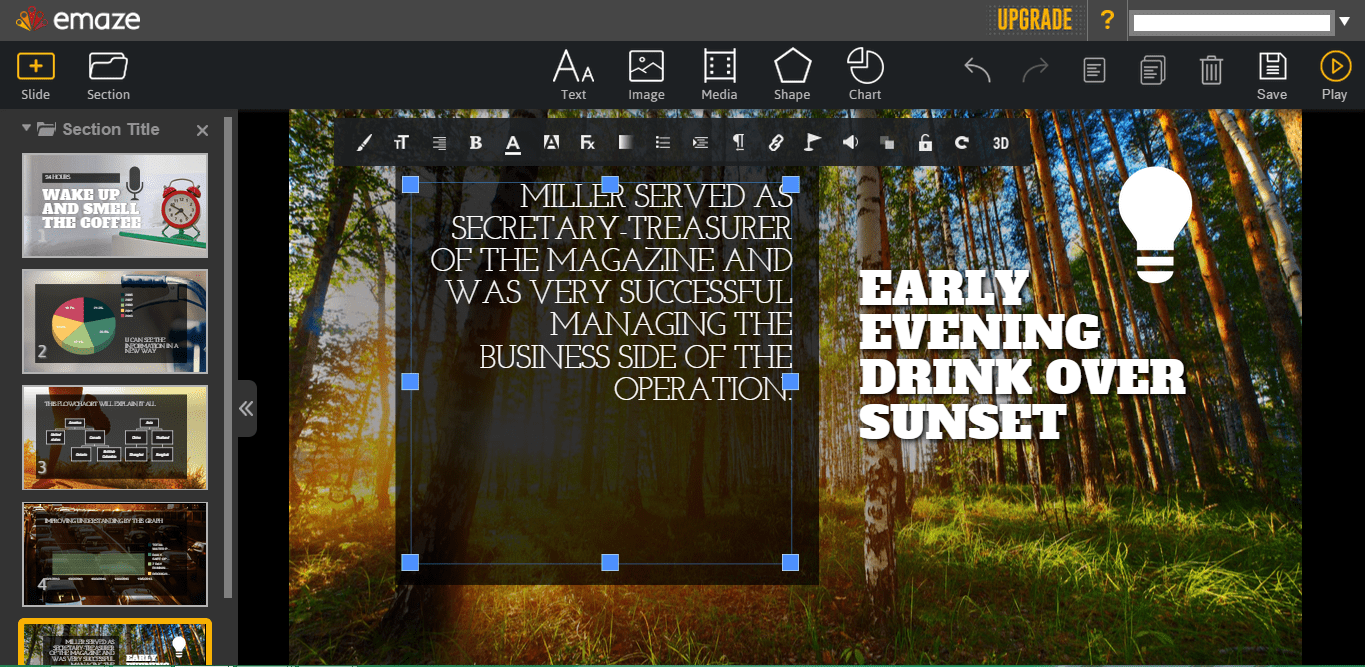Collapse the slide thumbnails panel

(246, 408)
